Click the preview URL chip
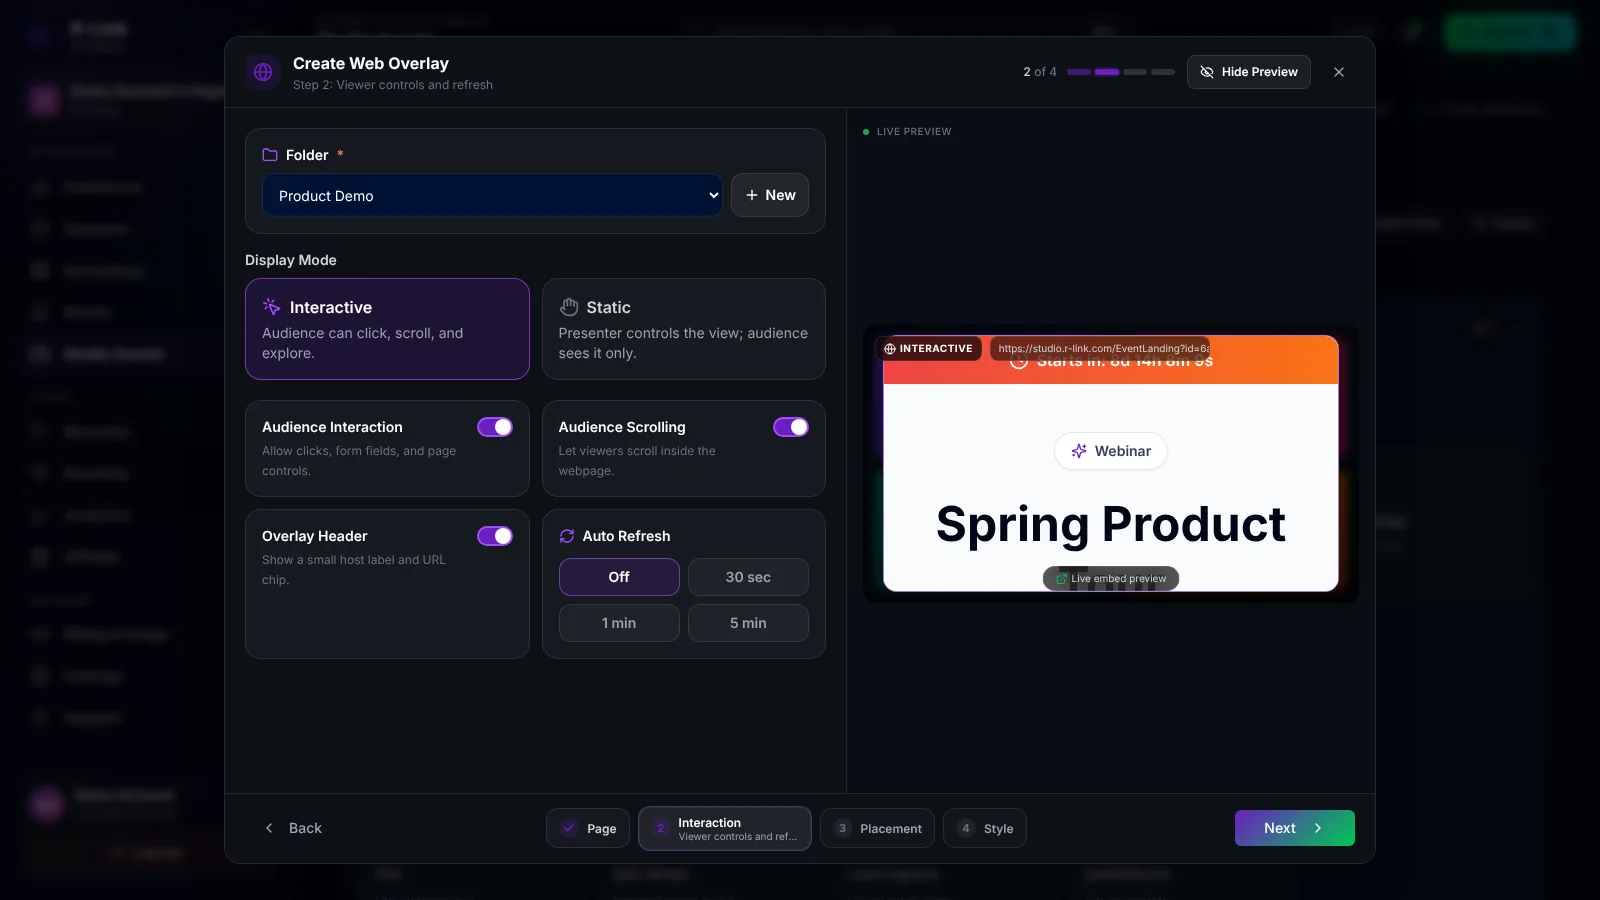The height and width of the screenshot is (900, 1600). (x=1101, y=349)
